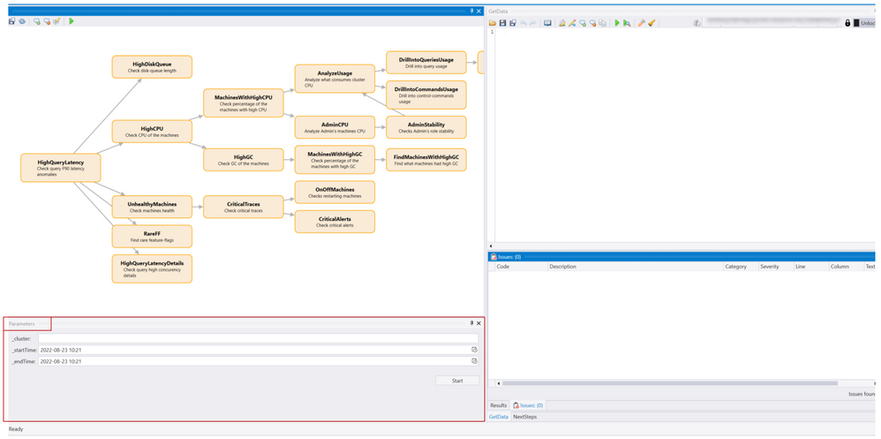Click the broom clean-up icon in GetData toolbar
This screenshot has width=881, height=439.
click(x=652, y=22)
